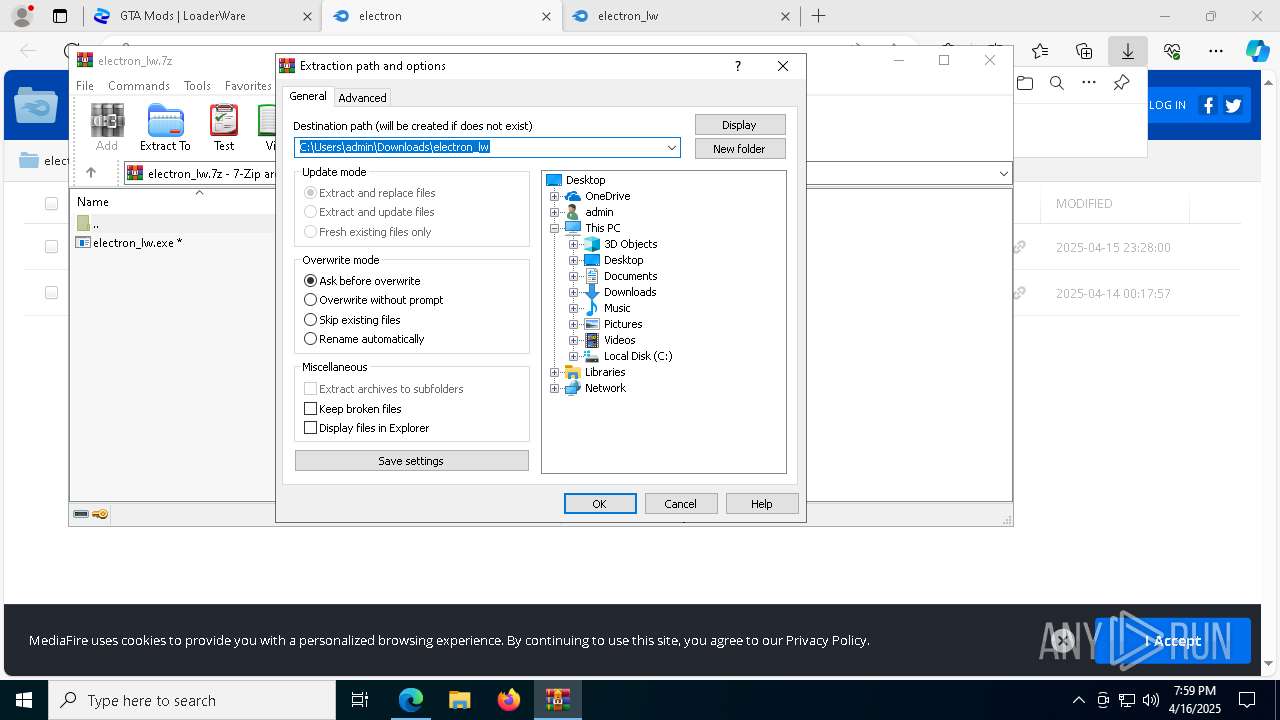Select admin in the folder tree
The image size is (1280, 720).
point(590,212)
